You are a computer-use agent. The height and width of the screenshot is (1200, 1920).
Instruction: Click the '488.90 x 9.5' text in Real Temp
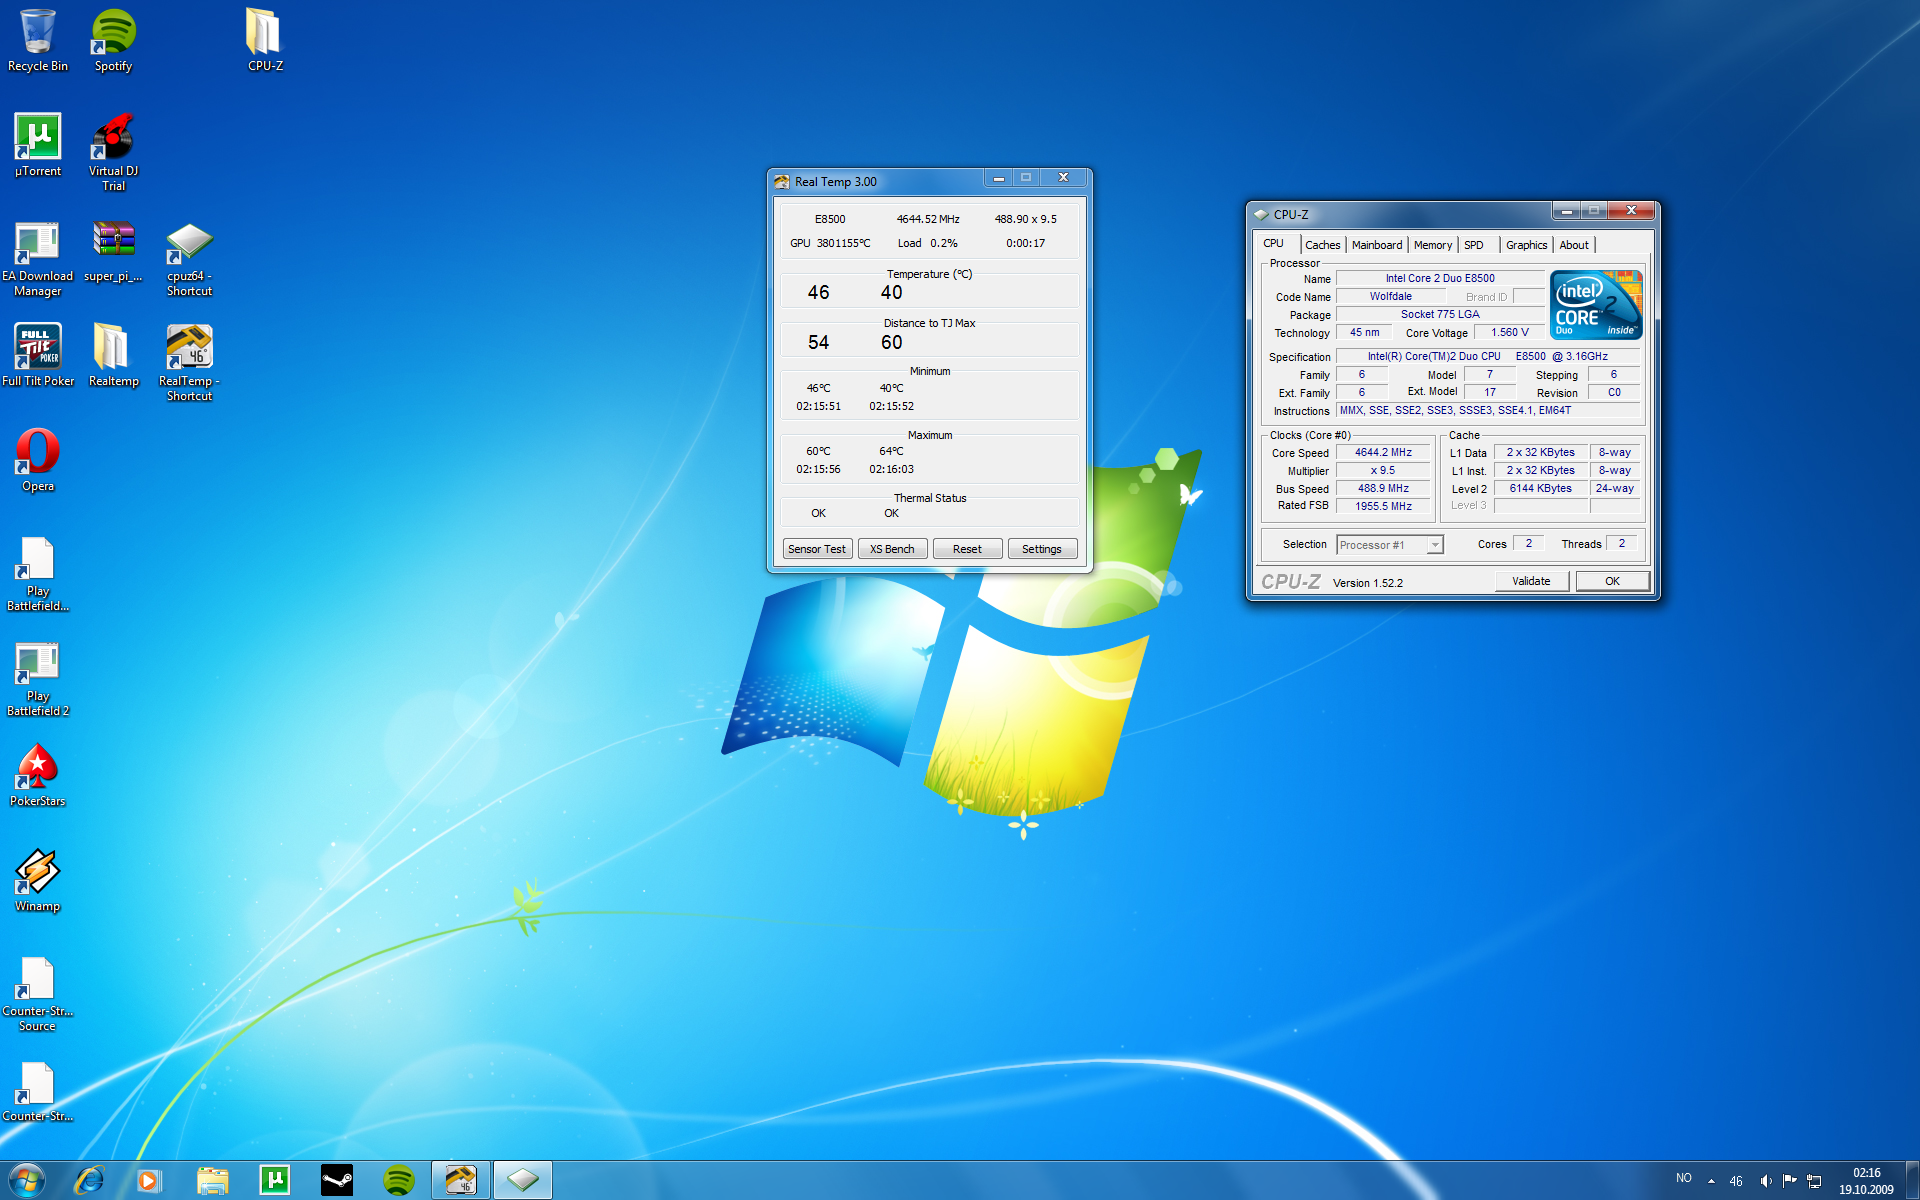[1025, 219]
